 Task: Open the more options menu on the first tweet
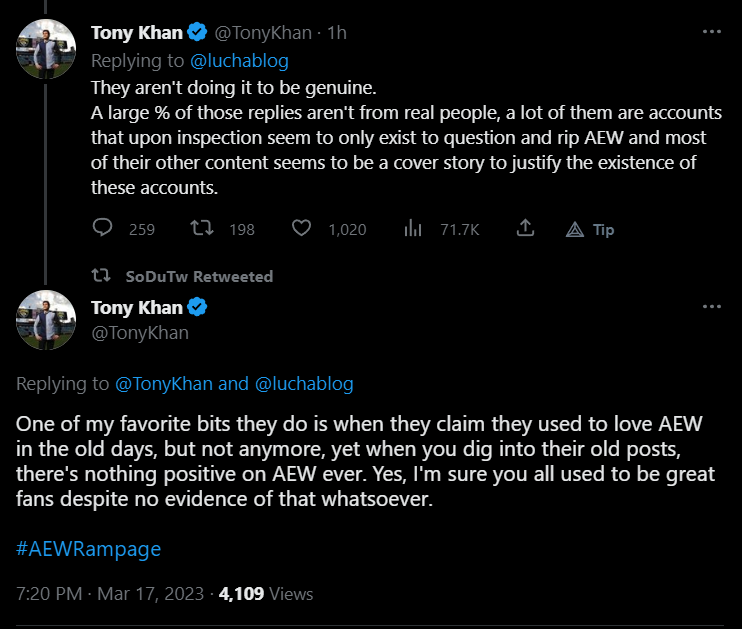712,32
